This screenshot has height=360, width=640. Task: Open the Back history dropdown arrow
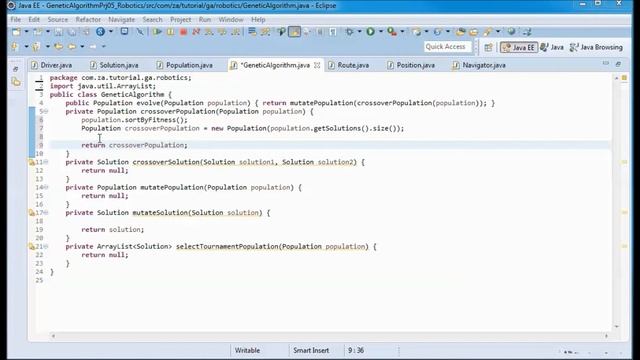point(82,47)
